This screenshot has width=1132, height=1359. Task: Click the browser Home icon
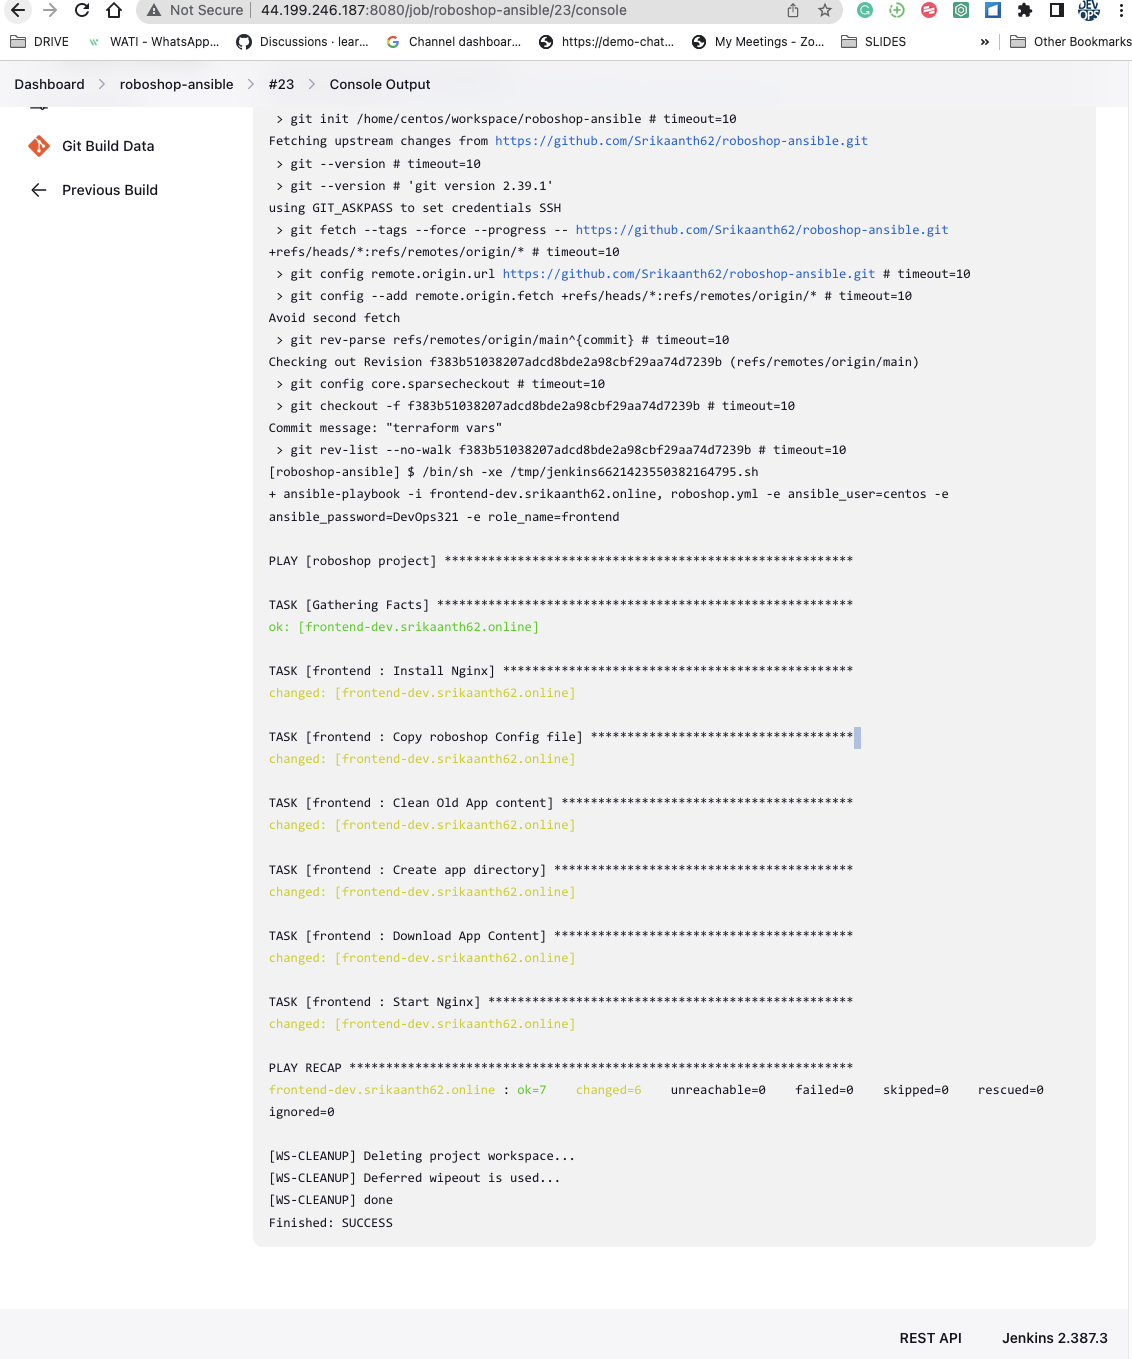pyautogui.click(x=113, y=11)
